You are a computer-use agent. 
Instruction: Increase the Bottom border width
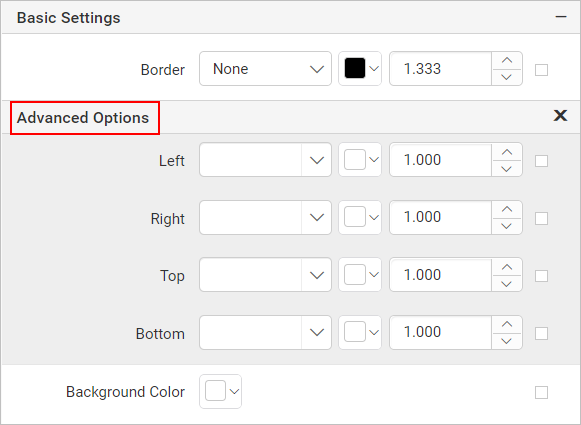507,324
